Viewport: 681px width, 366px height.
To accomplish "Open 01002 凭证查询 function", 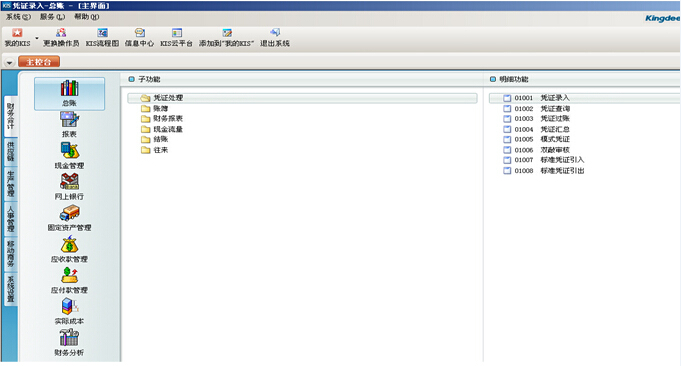I will click(x=537, y=109).
